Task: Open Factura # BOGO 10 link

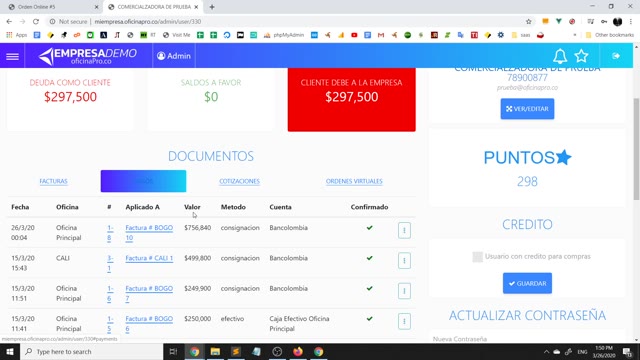Action: tap(149, 233)
